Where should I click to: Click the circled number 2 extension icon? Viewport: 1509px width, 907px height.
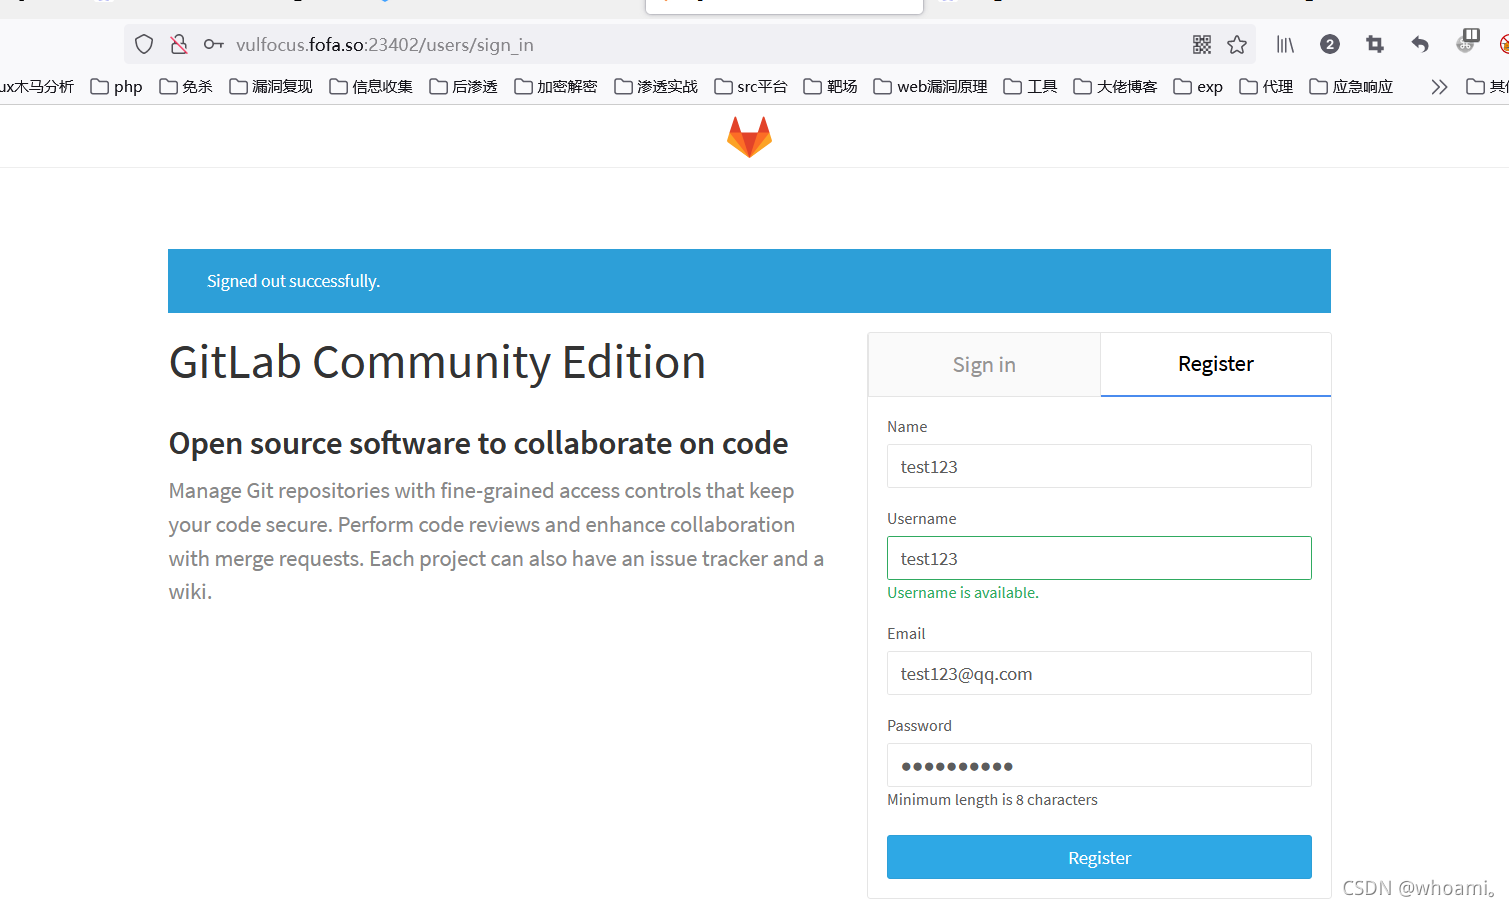[x=1330, y=44]
